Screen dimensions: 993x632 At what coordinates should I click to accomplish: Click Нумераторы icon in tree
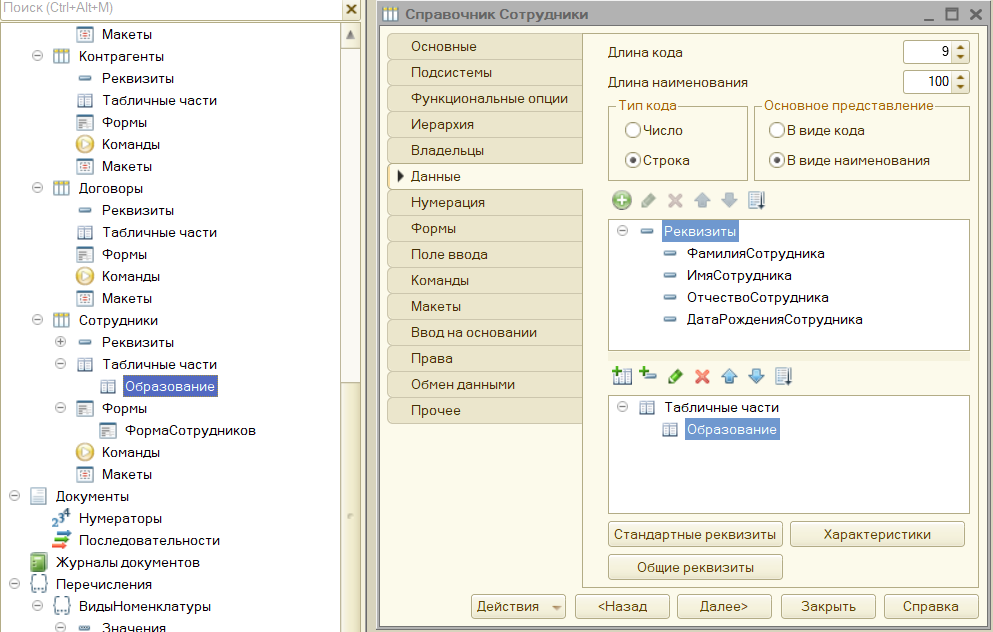click(61, 518)
